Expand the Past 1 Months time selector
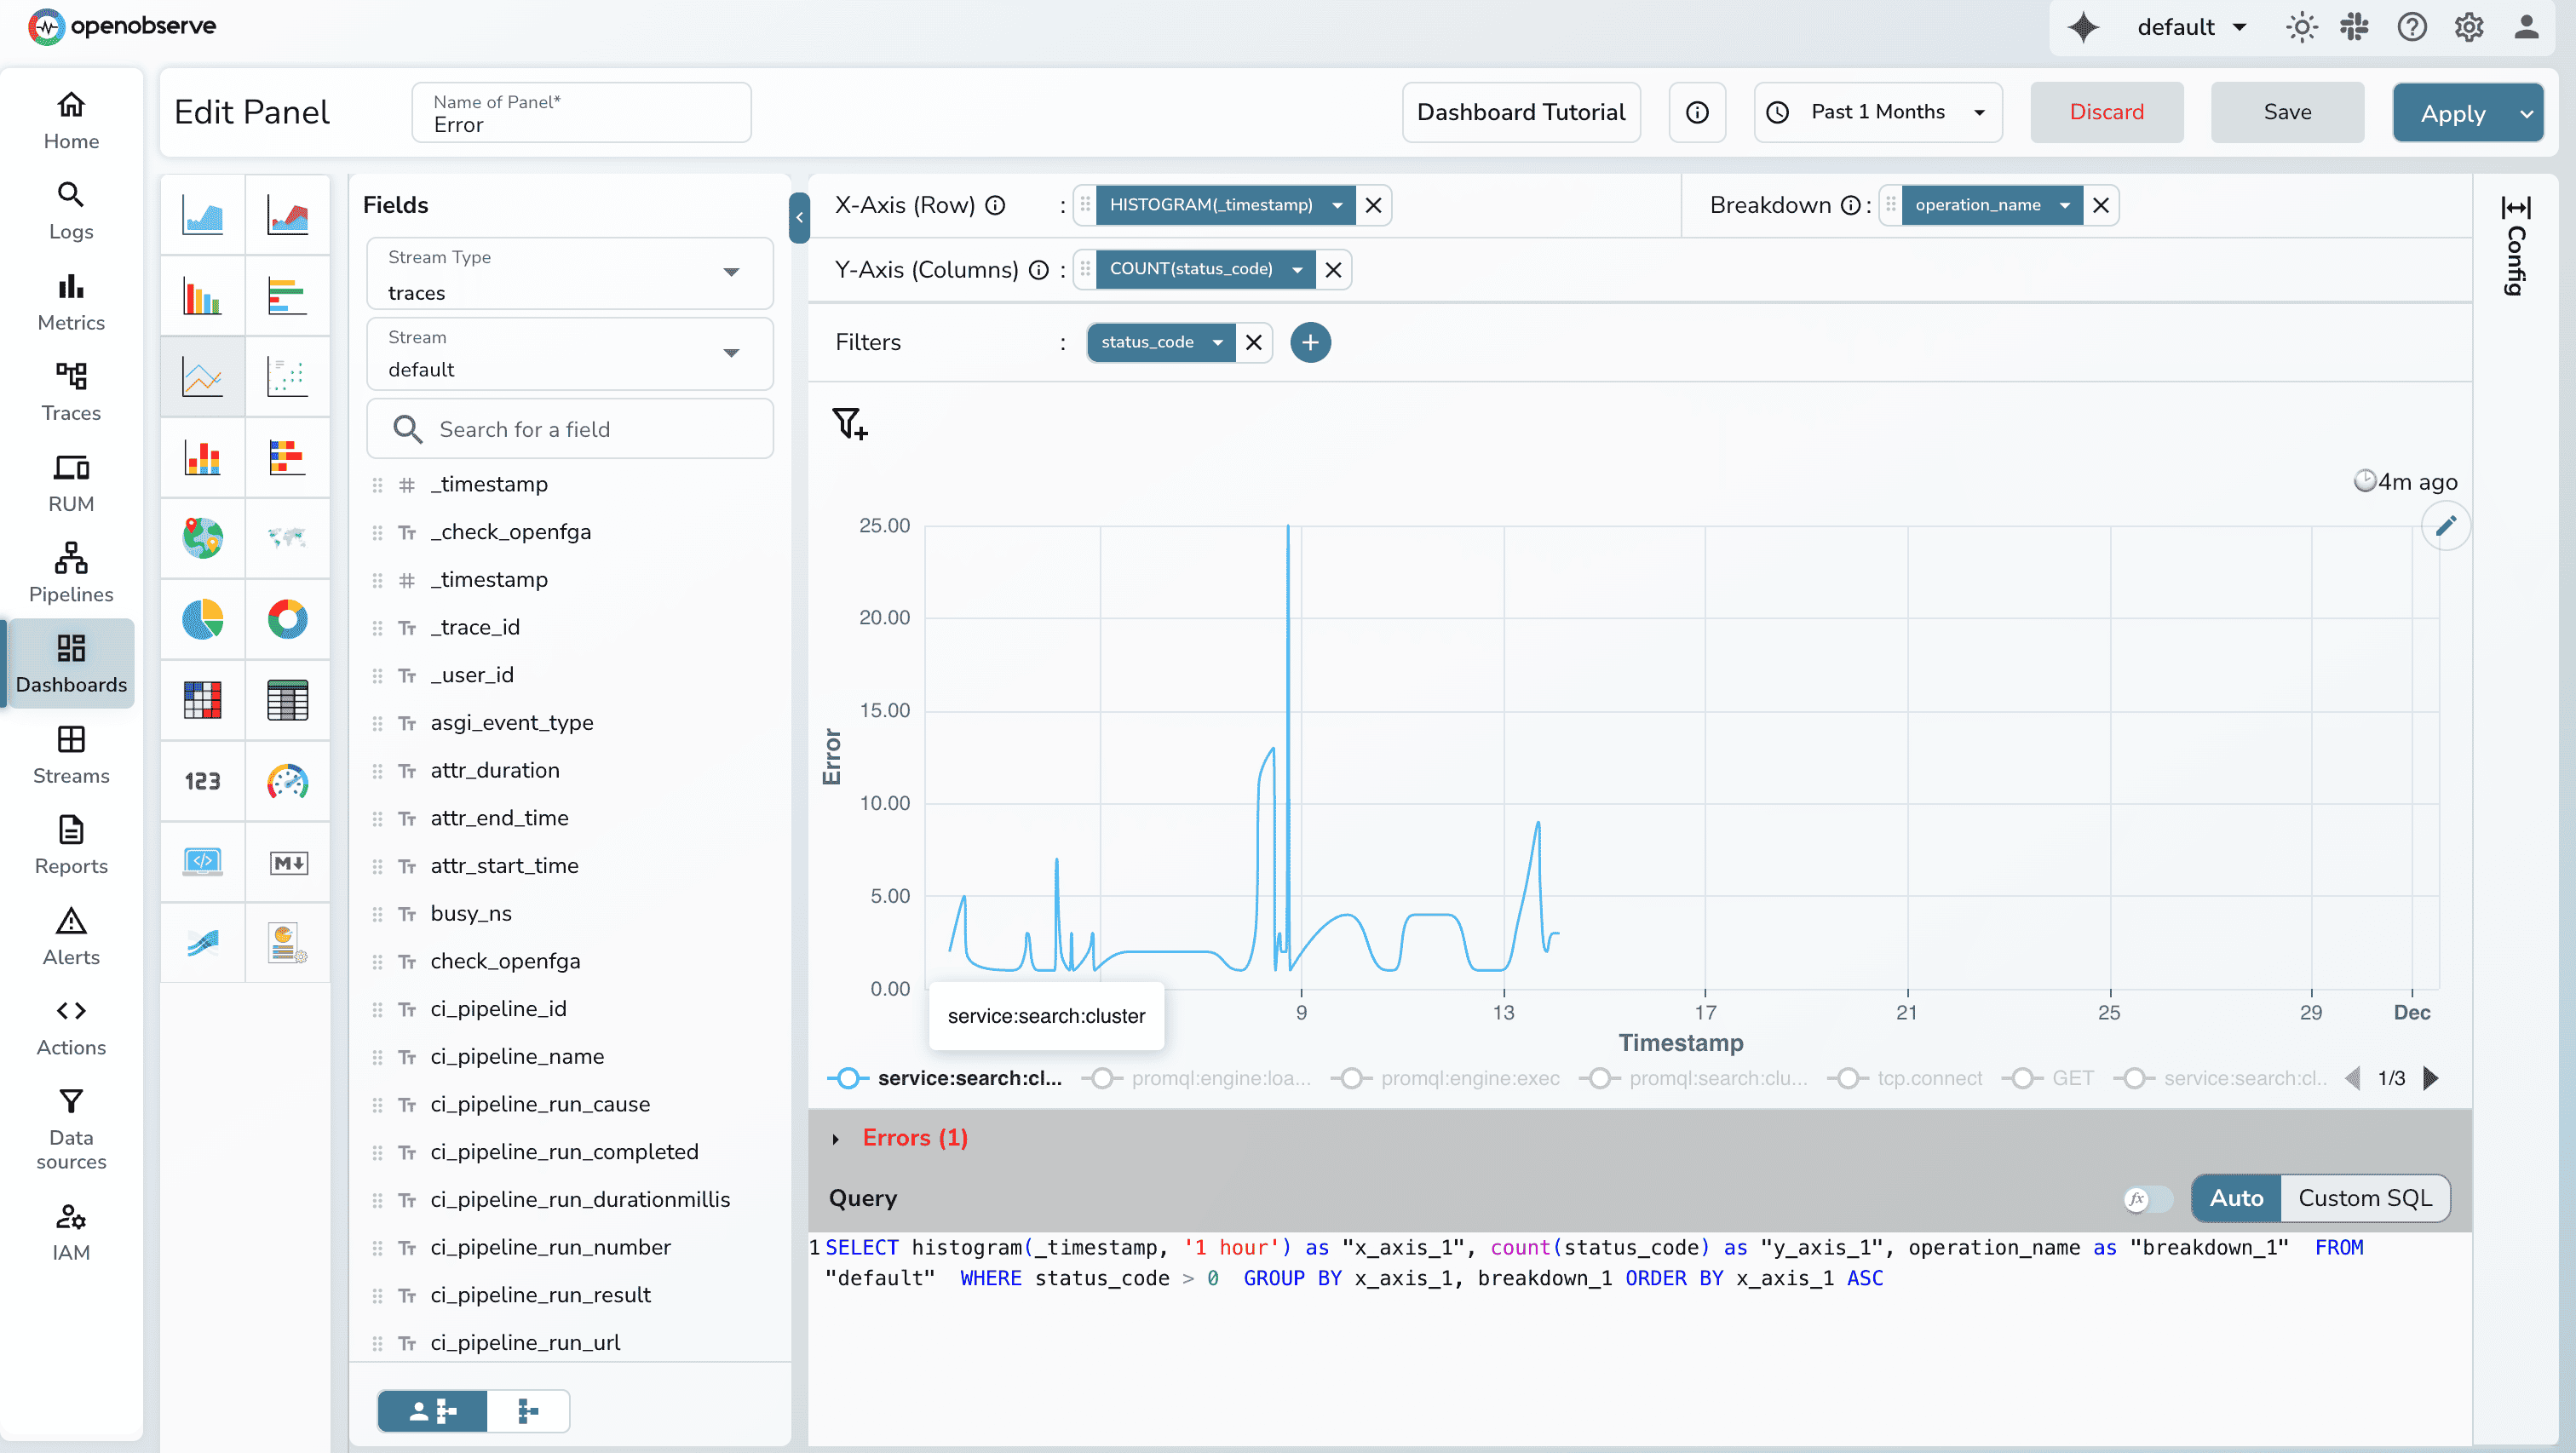This screenshot has width=2576, height=1453. [1877, 112]
